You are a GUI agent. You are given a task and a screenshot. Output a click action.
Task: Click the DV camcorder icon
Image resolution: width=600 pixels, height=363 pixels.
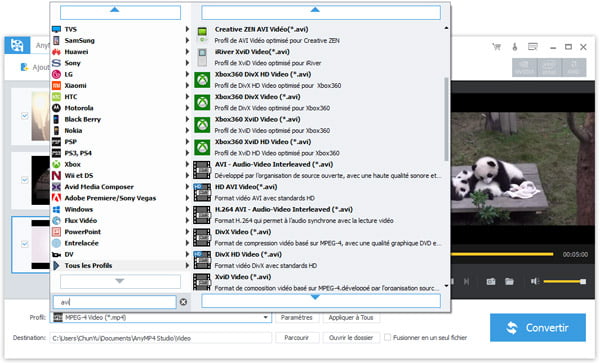[x=56, y=254]
